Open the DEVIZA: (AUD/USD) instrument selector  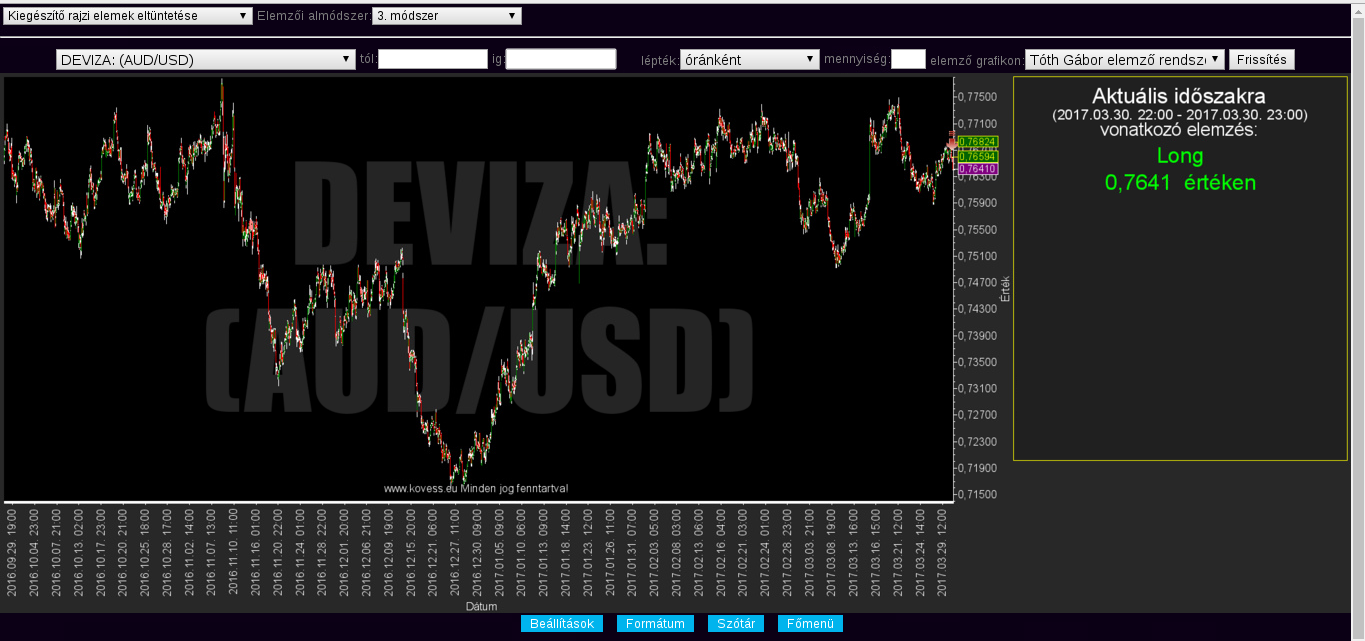tap(206, 60)
